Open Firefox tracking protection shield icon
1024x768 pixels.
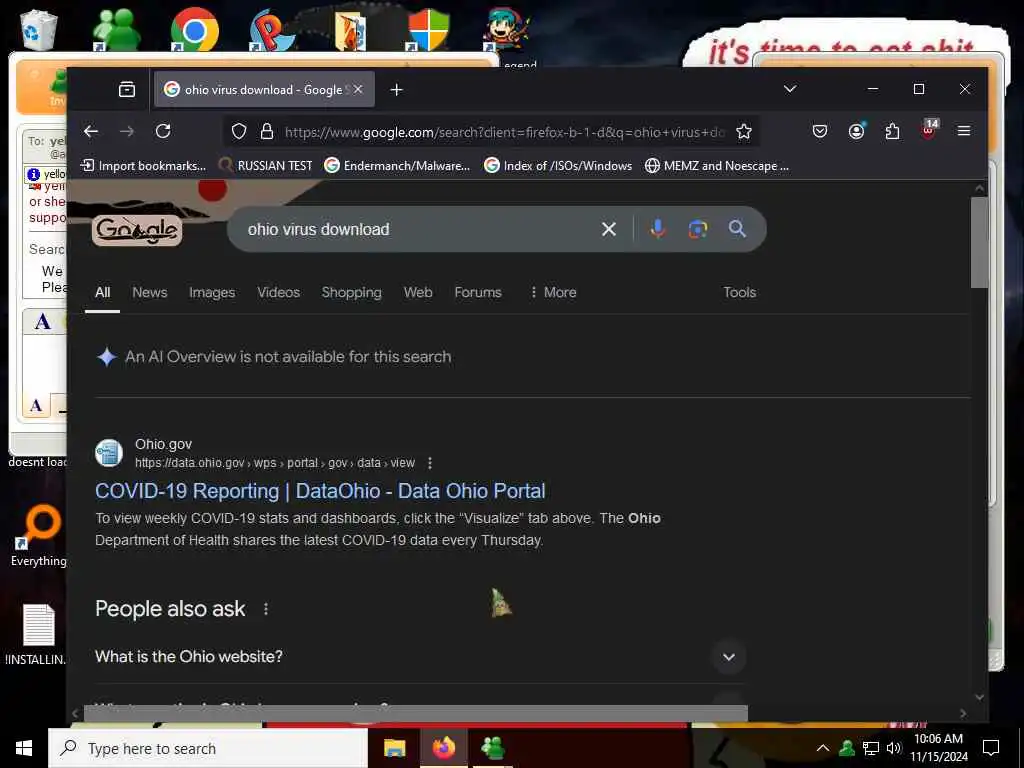[x=239, y=132]
